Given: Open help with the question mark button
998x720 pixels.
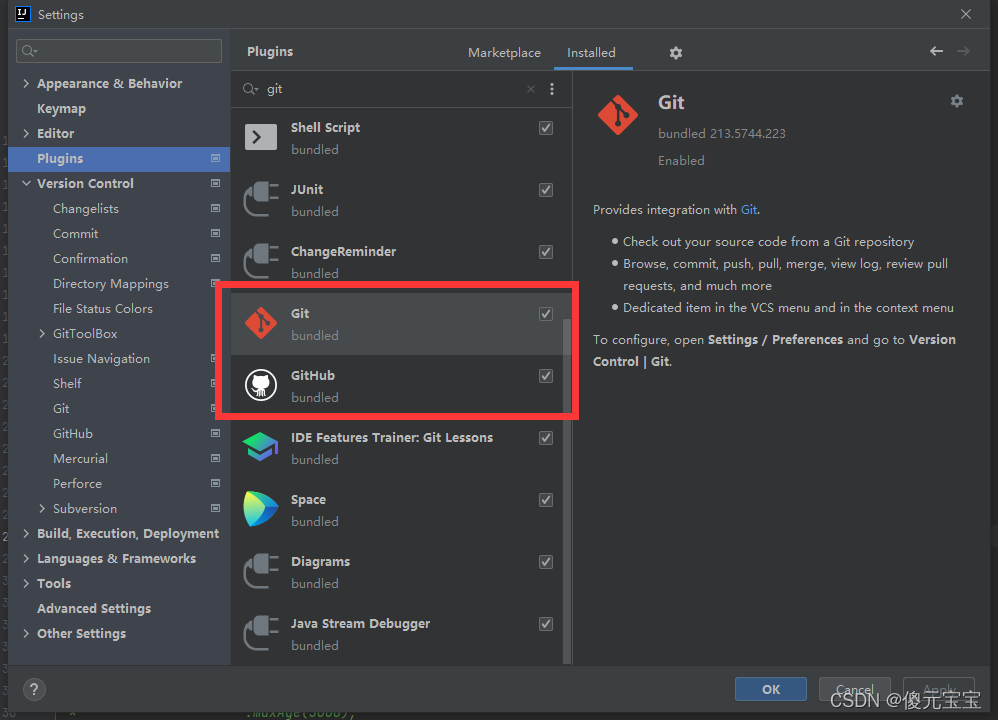Looking at the screenshot, I should coord(34,689).
